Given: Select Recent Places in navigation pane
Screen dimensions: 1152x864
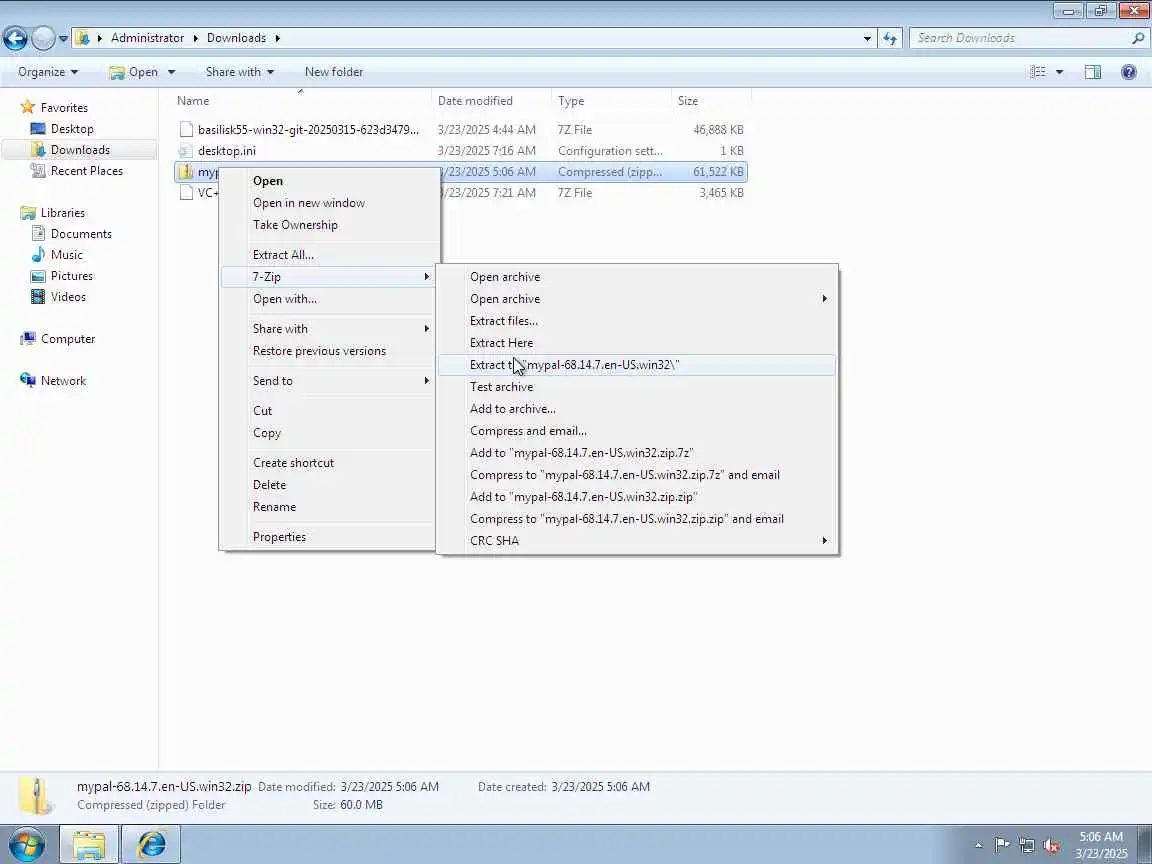Looking at the screenshot, I should [76, 170].
